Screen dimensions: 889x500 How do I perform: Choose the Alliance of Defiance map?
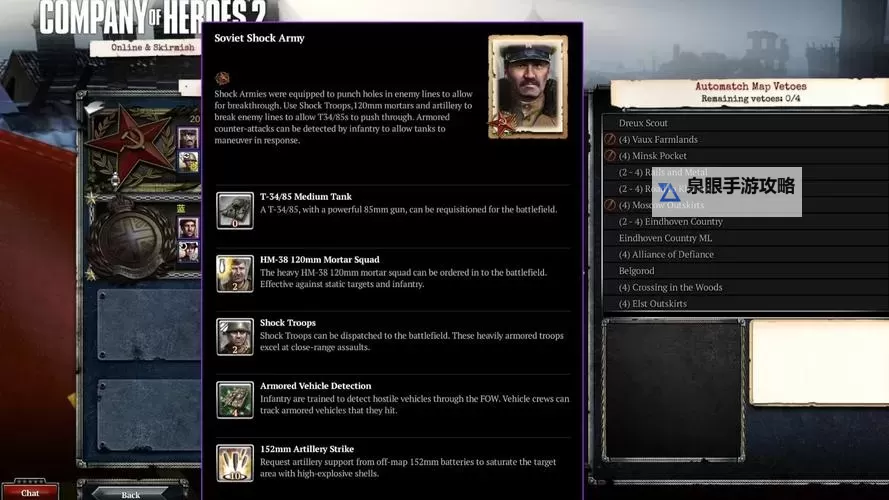click(666, 254)
